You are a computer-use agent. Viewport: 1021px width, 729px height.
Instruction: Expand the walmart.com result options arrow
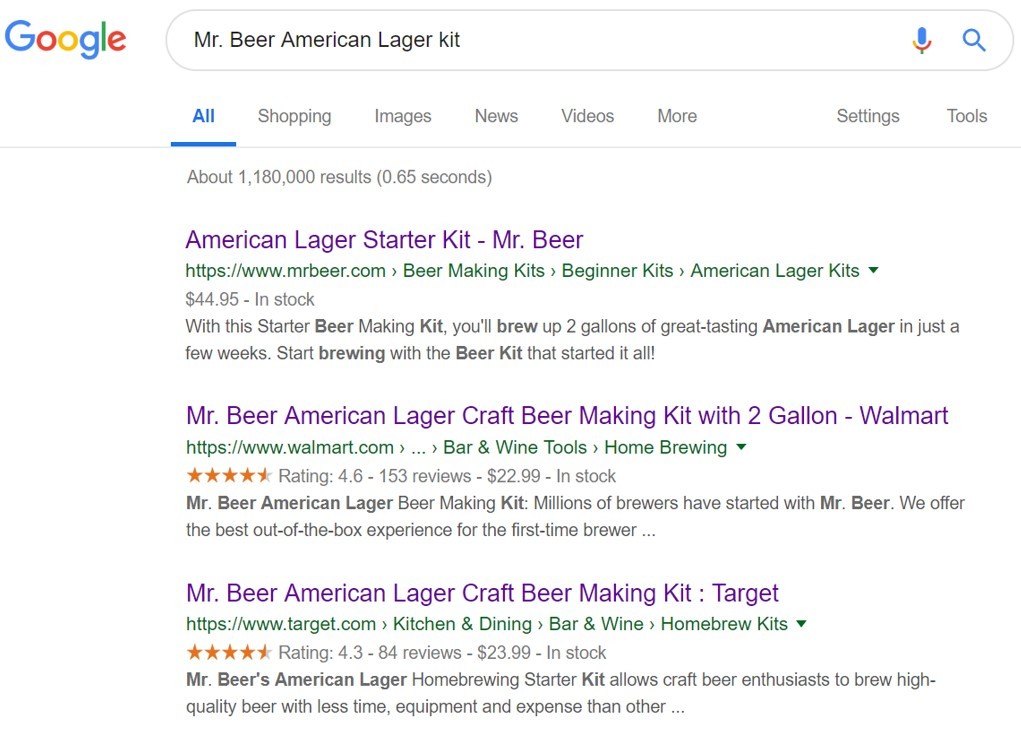(x=741, y=447)
